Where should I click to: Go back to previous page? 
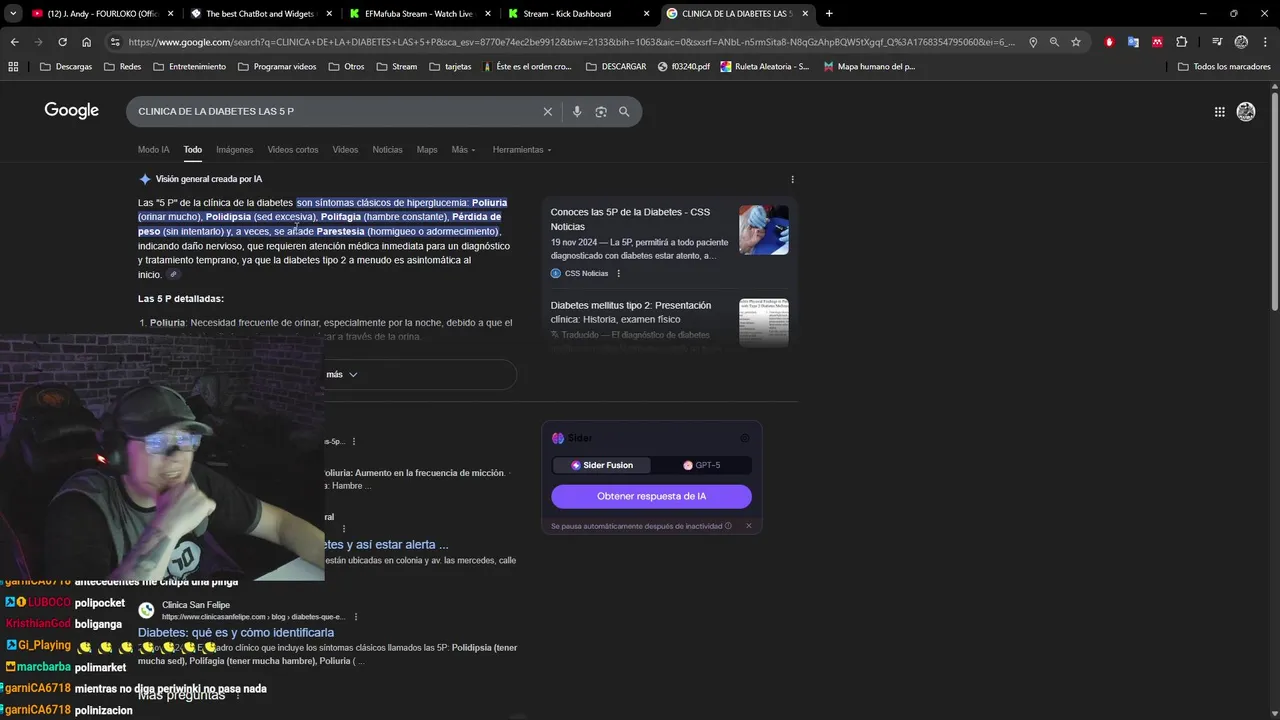pos(14,42)
